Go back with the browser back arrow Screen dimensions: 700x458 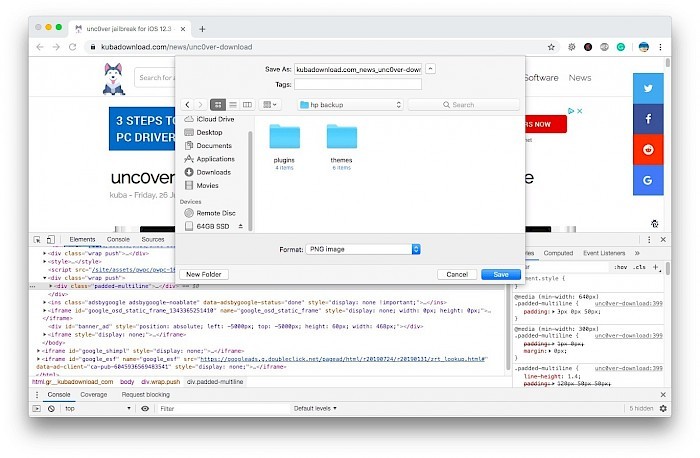tap(40, 47)
